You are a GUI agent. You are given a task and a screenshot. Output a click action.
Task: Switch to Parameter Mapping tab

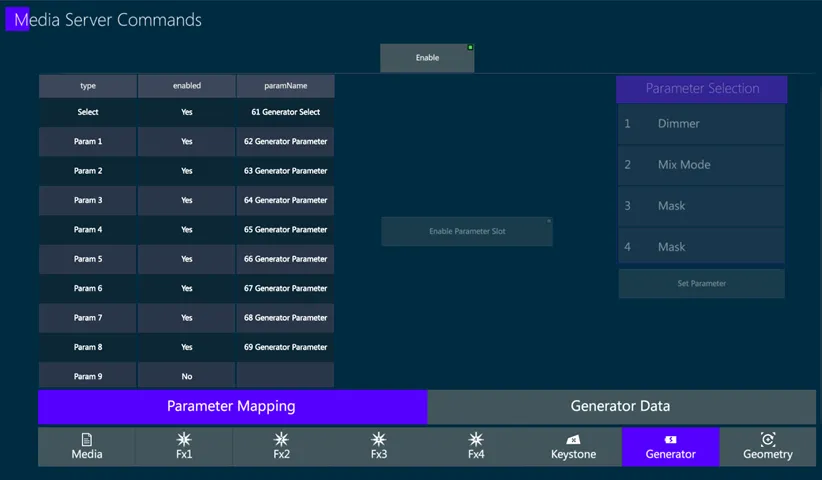(233, 406)
